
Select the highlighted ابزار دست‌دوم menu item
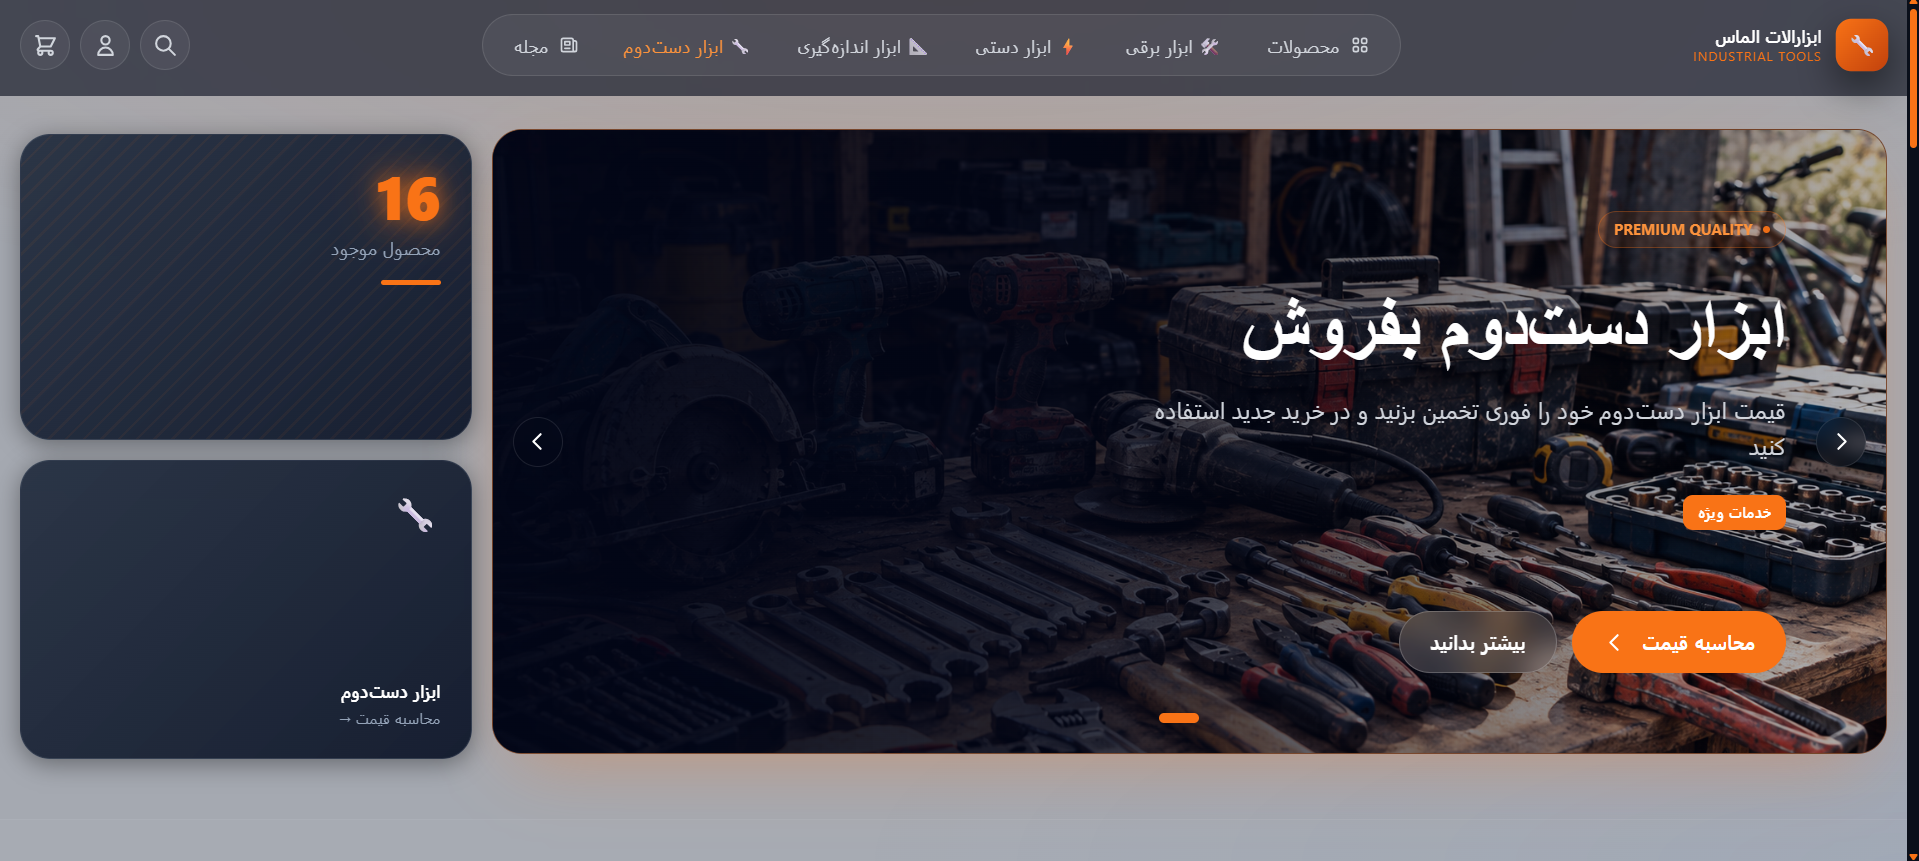click(x=685, y=46)
